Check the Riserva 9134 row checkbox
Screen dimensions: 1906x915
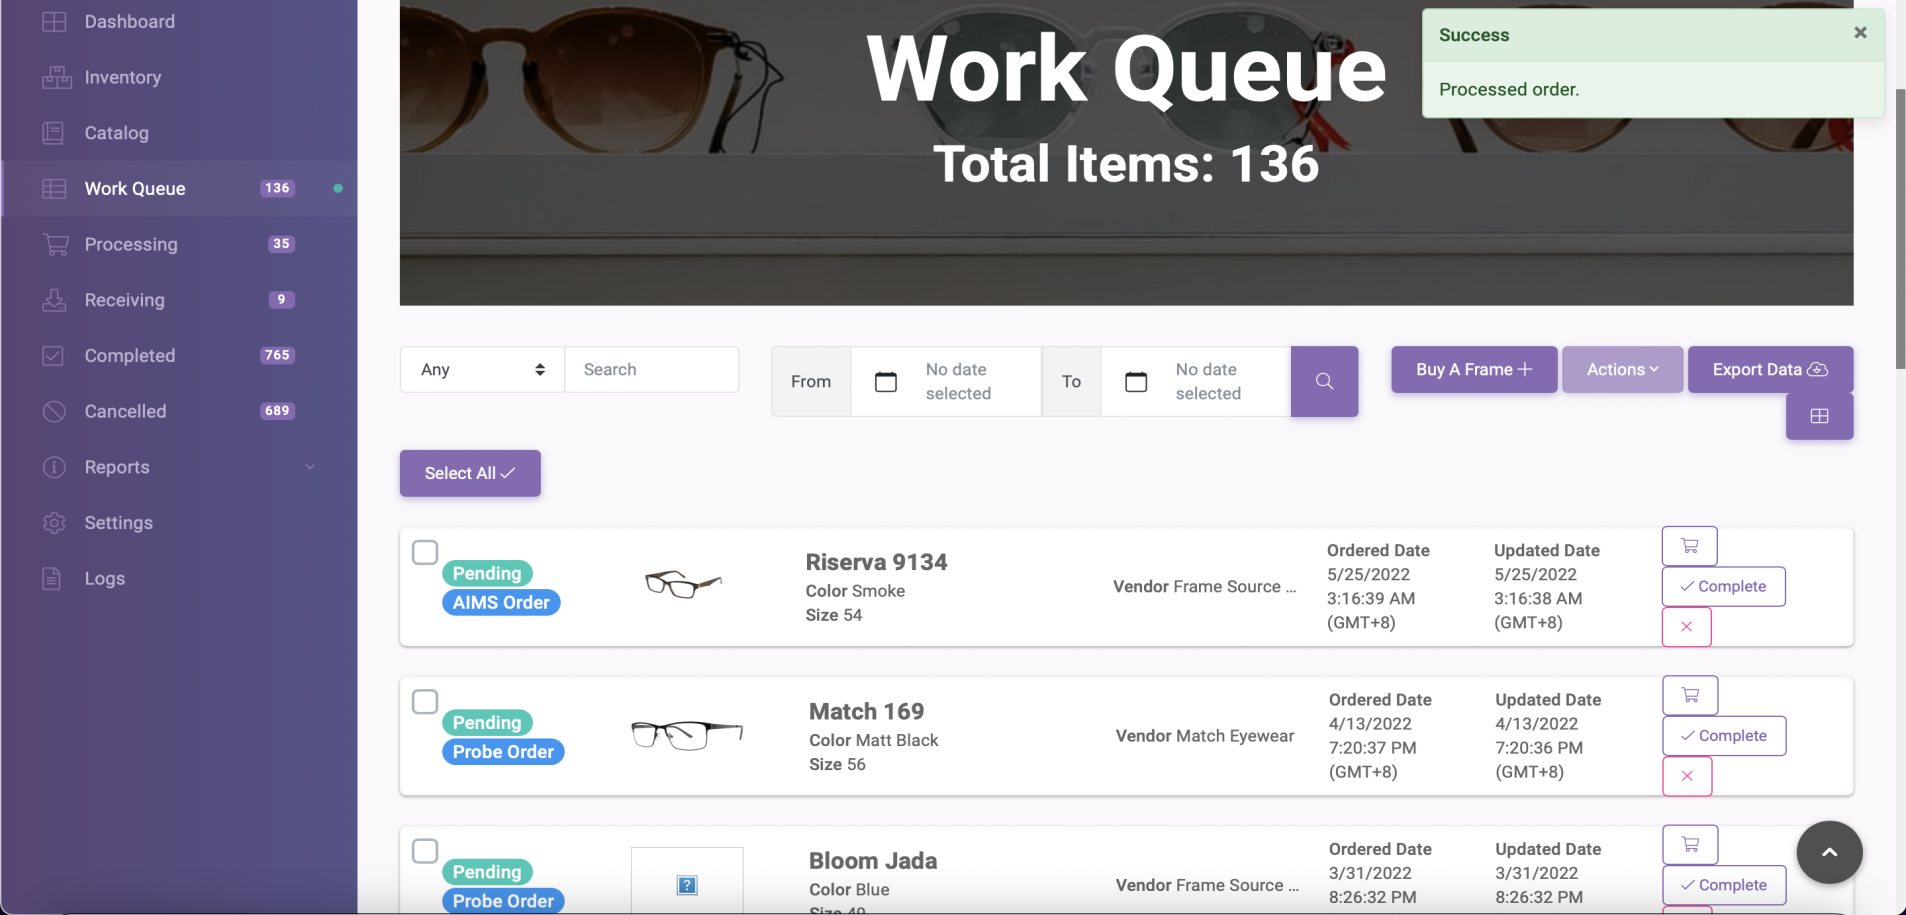[425, 552]
